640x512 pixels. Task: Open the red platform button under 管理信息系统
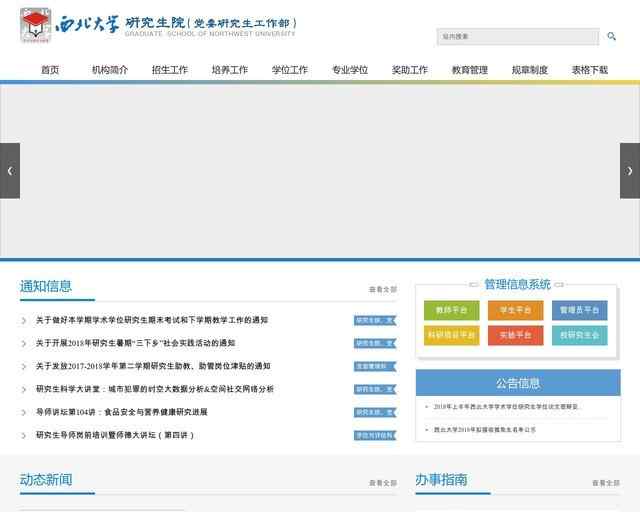[x=516, y=335]
